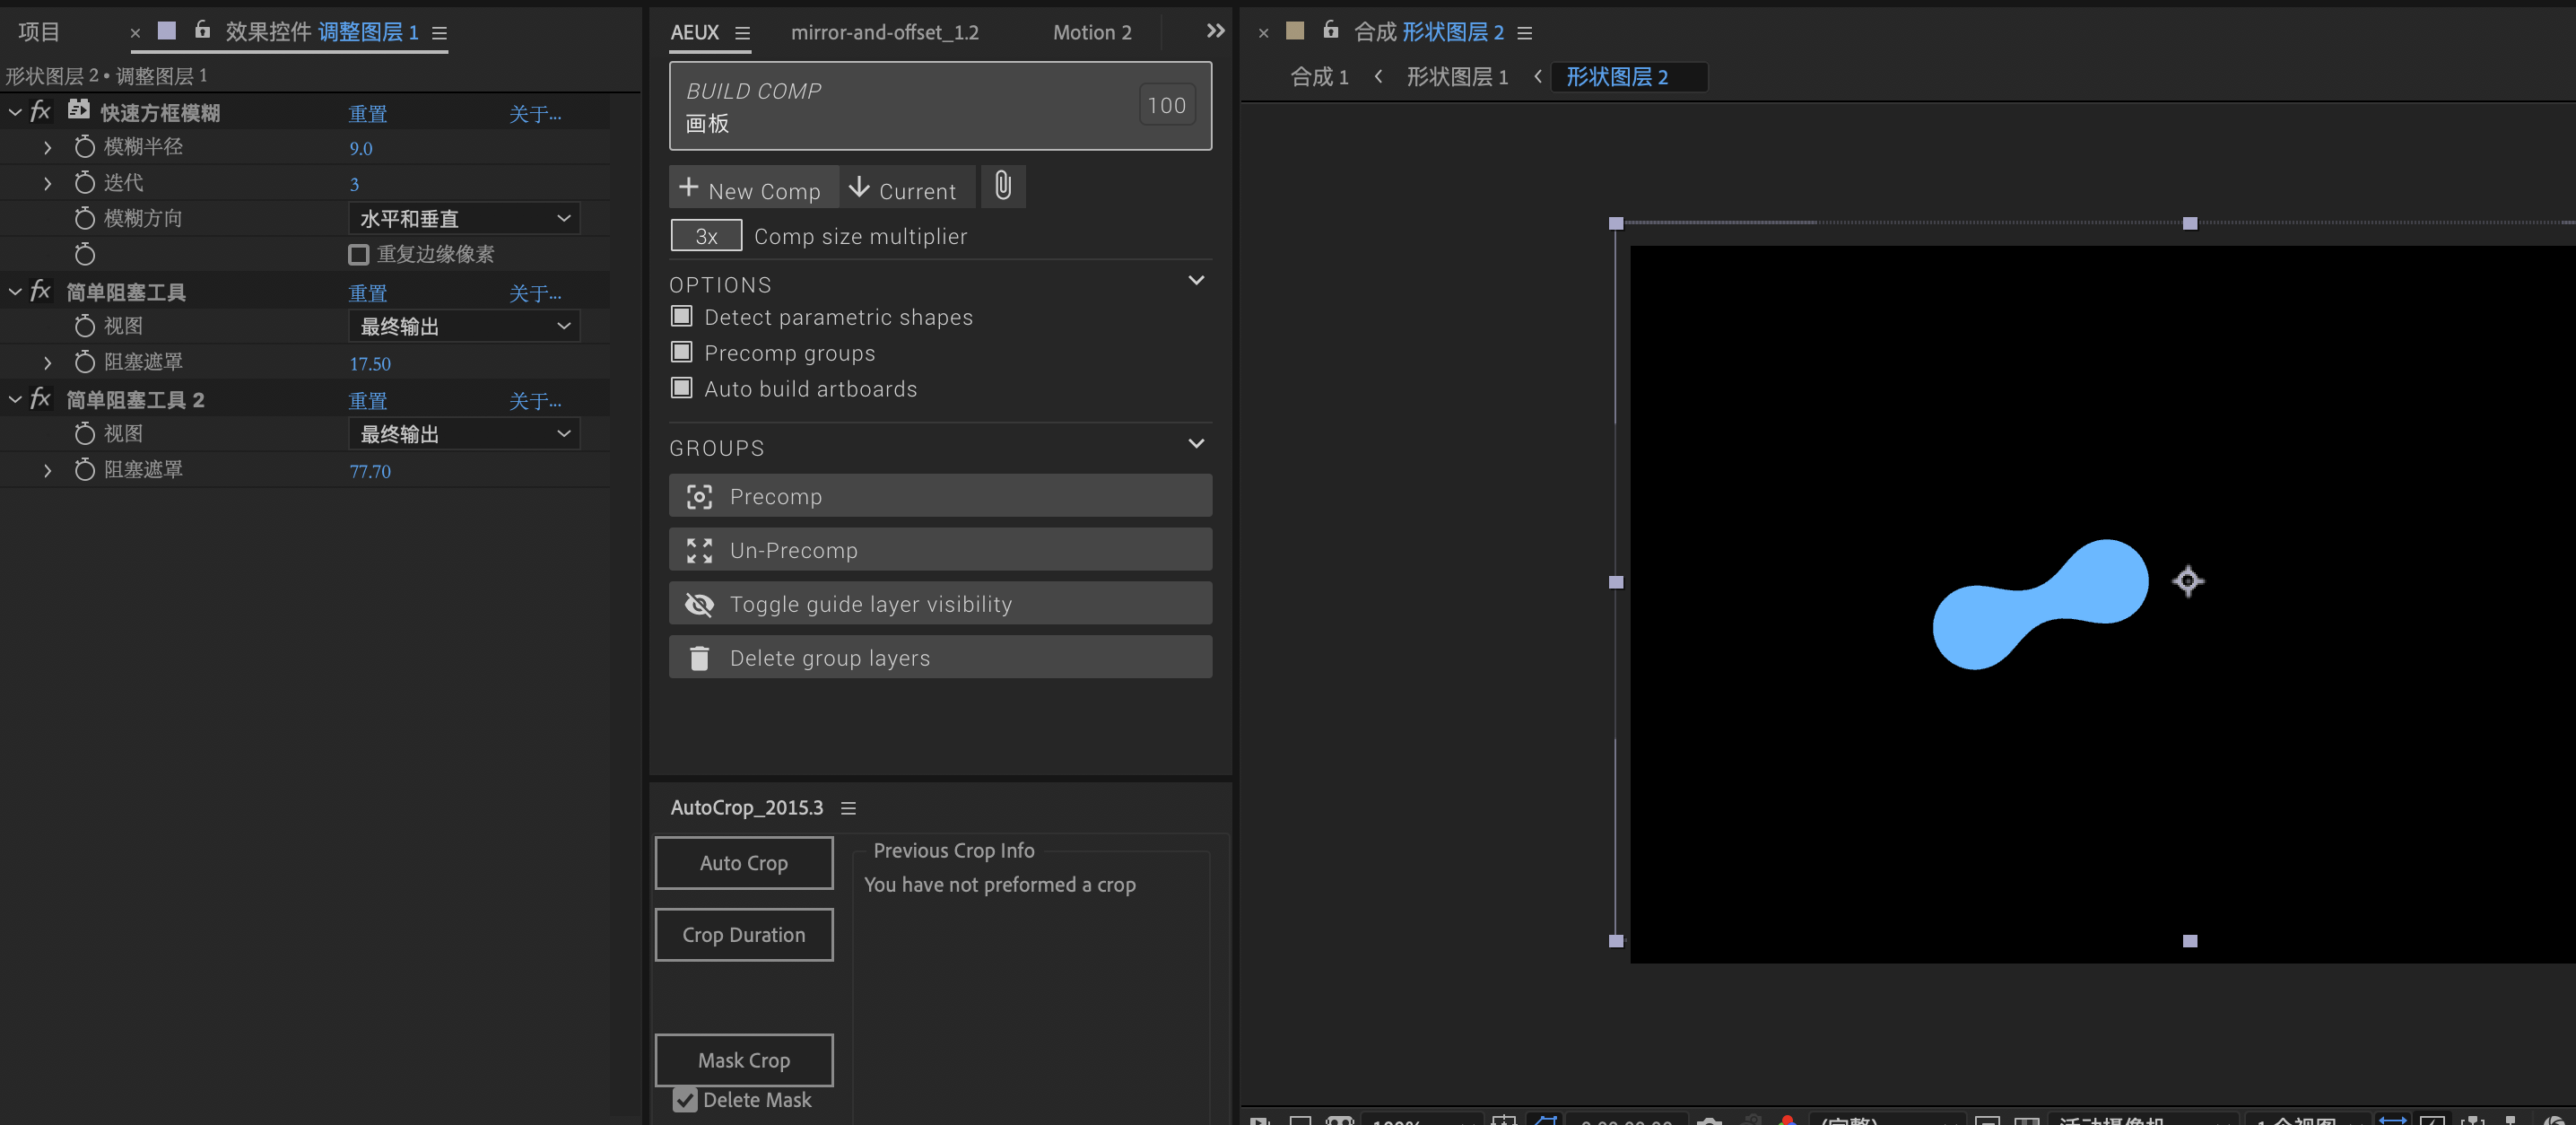Screen dimensions: 2576x1125
Task: Switch to the mirror-and-offset_1.2 tab
Action: click(x=885, y=32)
